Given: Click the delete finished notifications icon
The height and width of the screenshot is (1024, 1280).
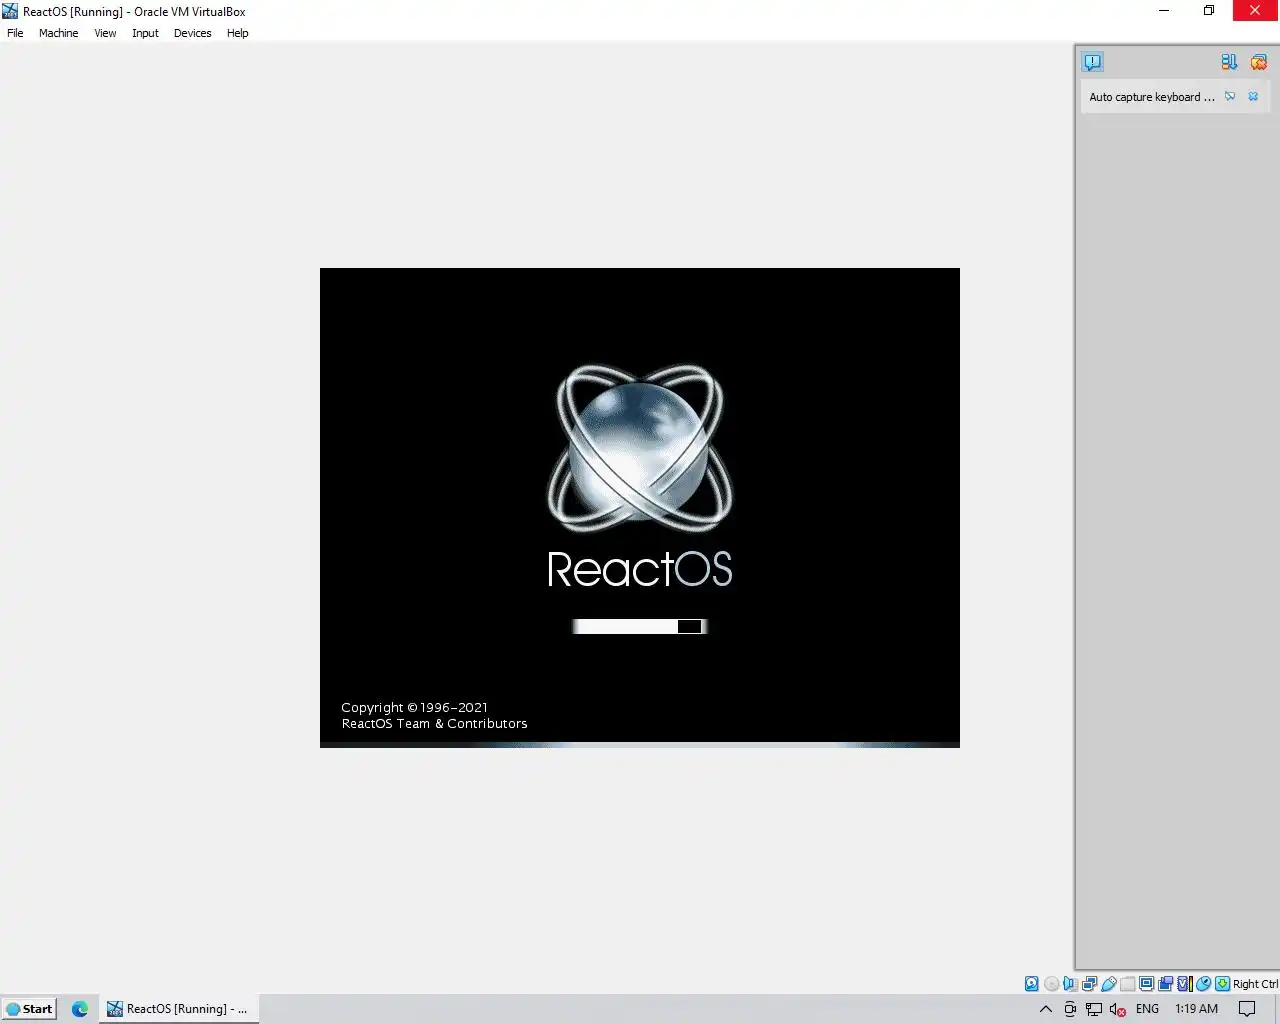Looking at the screenshot, I should (1258, 62).
